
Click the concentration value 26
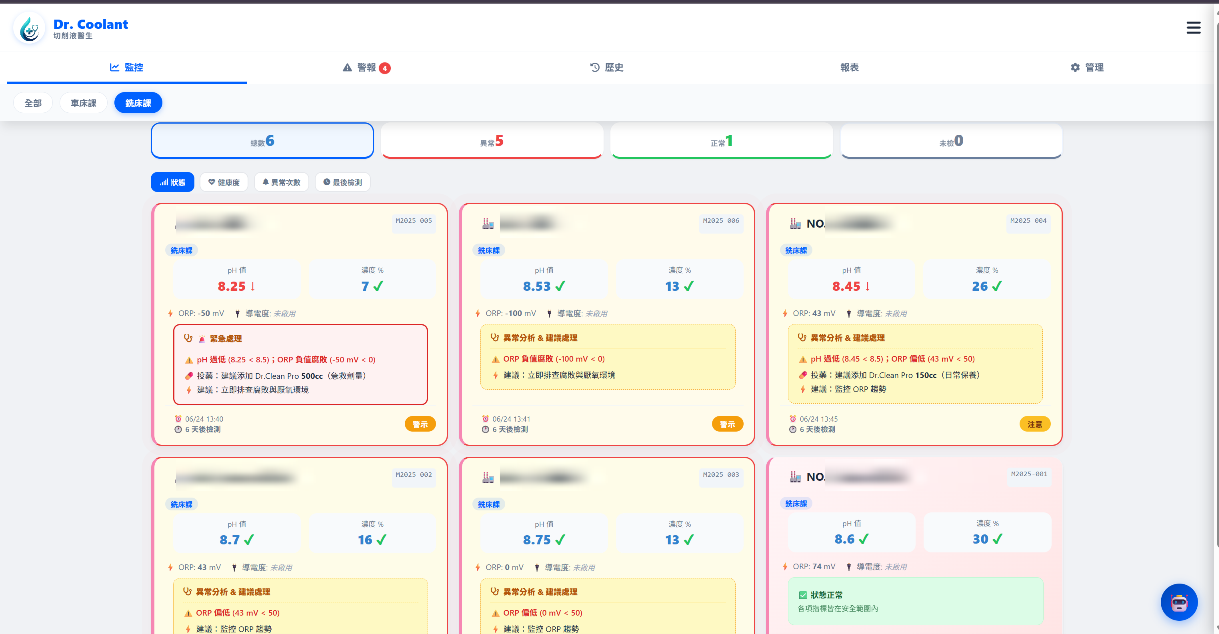tap(979, 286)
